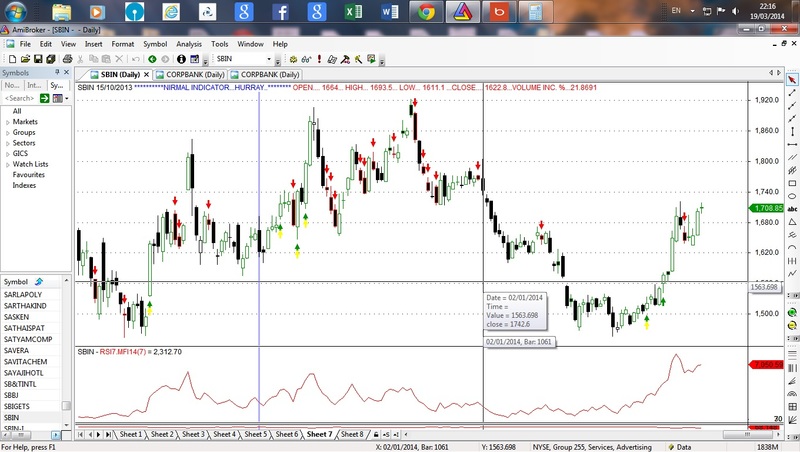Expand the Groups tree node
Image resolution: width=800 pixels, height=452 pixels.
8,133
